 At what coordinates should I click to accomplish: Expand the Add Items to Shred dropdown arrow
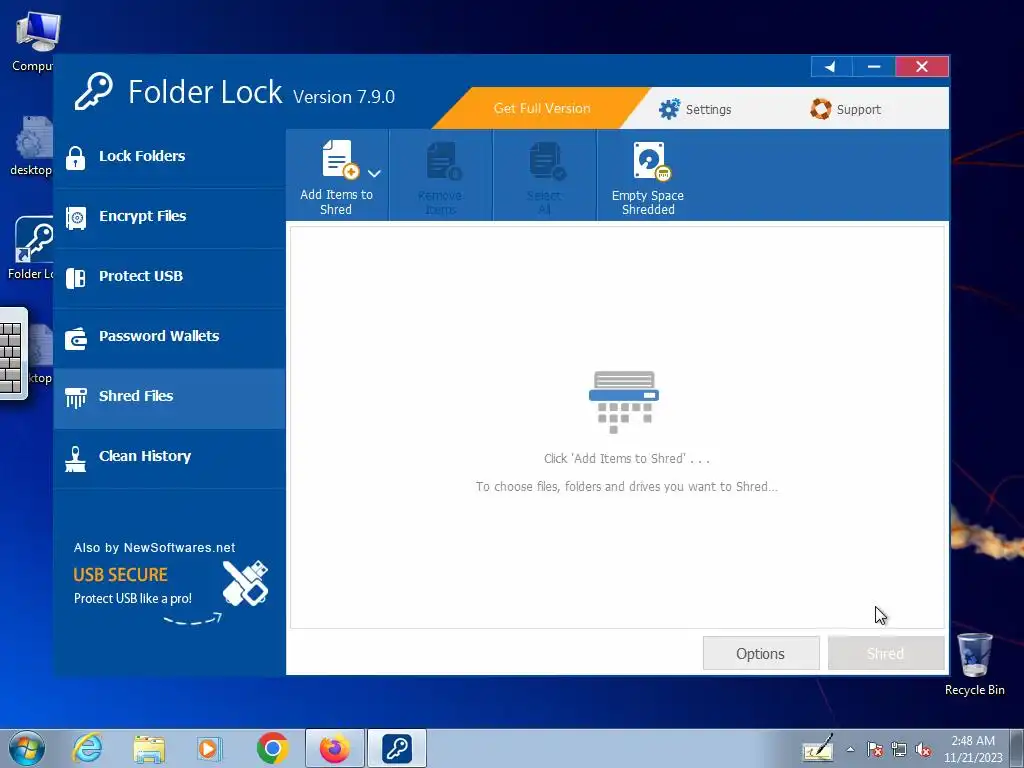[x=374, y=174]
